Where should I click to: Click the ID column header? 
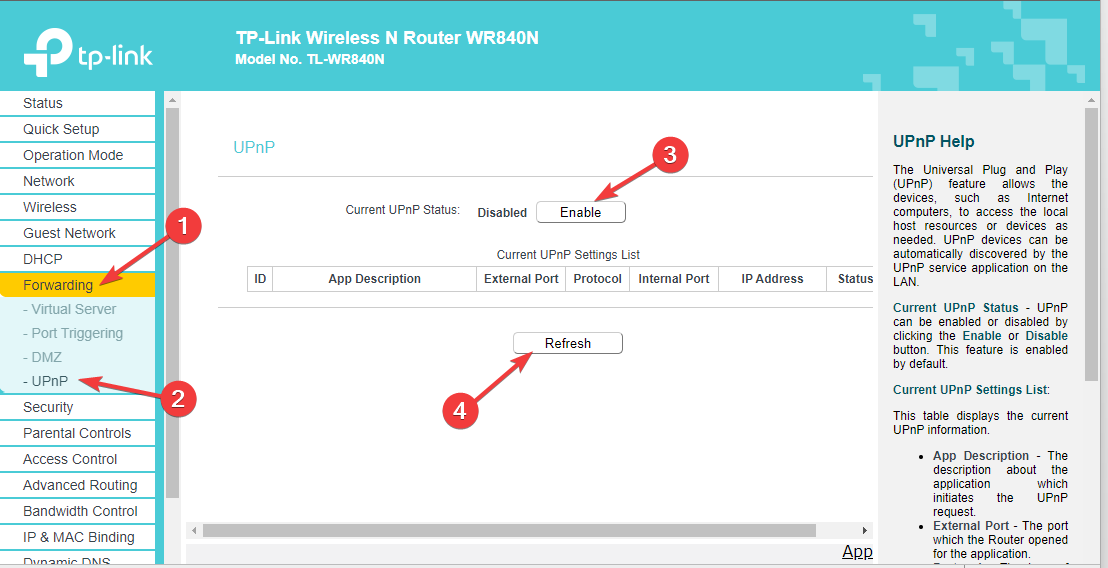(x=260, y=279)
